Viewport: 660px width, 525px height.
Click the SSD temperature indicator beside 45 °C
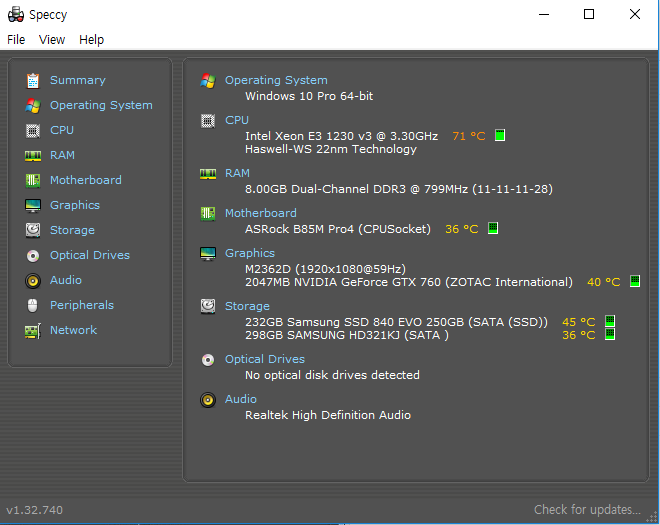pos(609,321)
